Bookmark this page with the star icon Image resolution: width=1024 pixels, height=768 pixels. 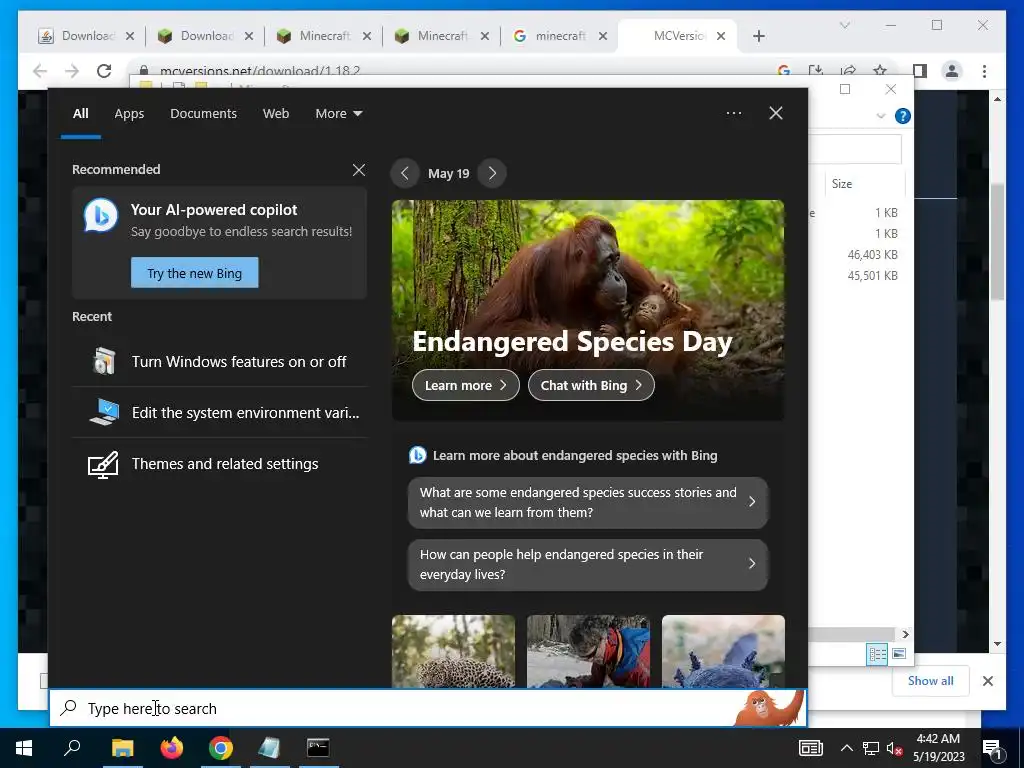[880, 71]
